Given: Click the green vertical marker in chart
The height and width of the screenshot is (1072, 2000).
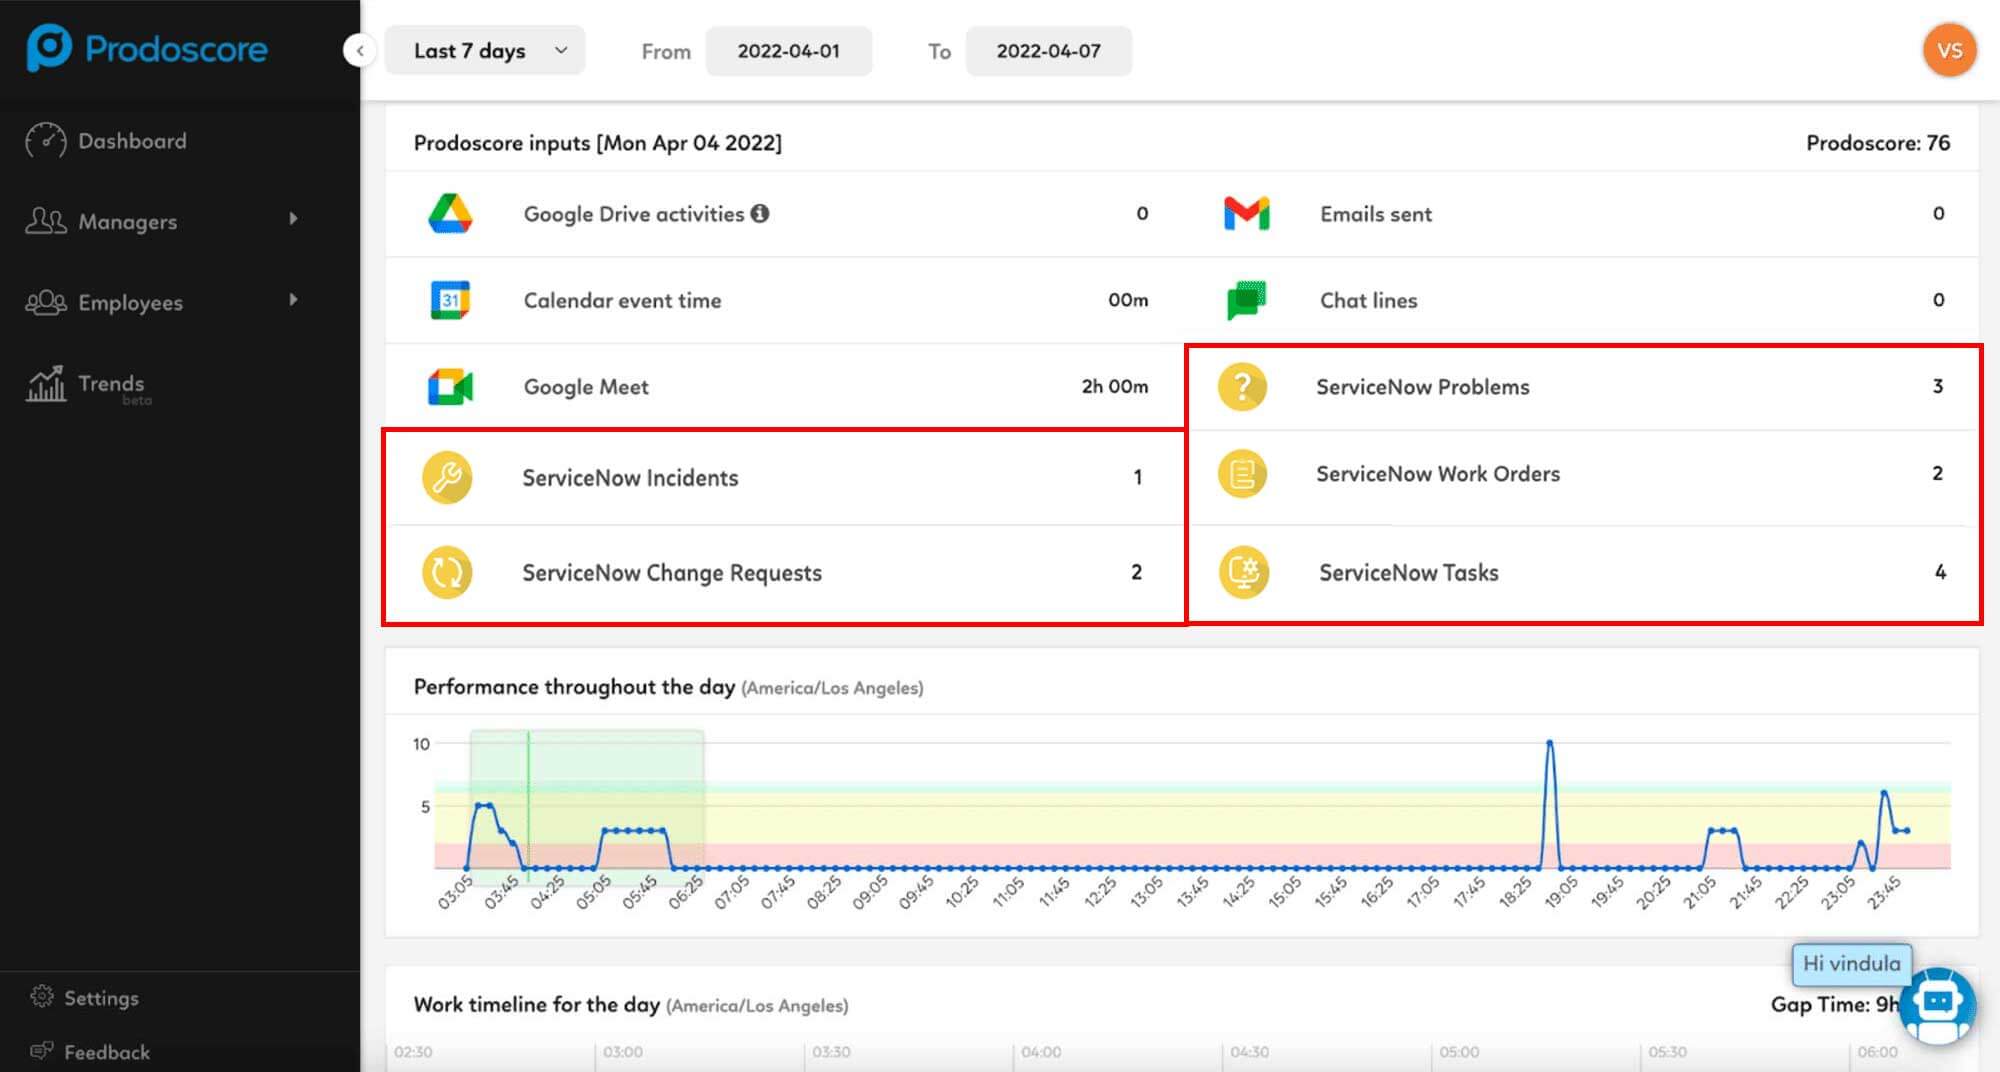Looking at the screenshot, I should click(x=528, y=807).
